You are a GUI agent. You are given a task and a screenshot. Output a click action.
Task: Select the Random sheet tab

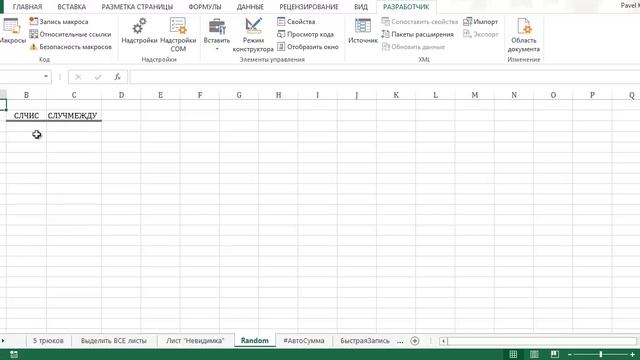[x=255, y=340]
